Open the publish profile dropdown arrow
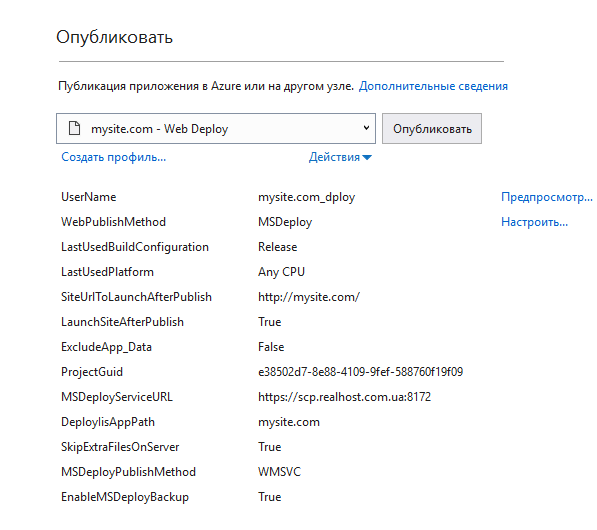This screenshot has height=530, width=597. pyautogui.click(x=366, y=128)
